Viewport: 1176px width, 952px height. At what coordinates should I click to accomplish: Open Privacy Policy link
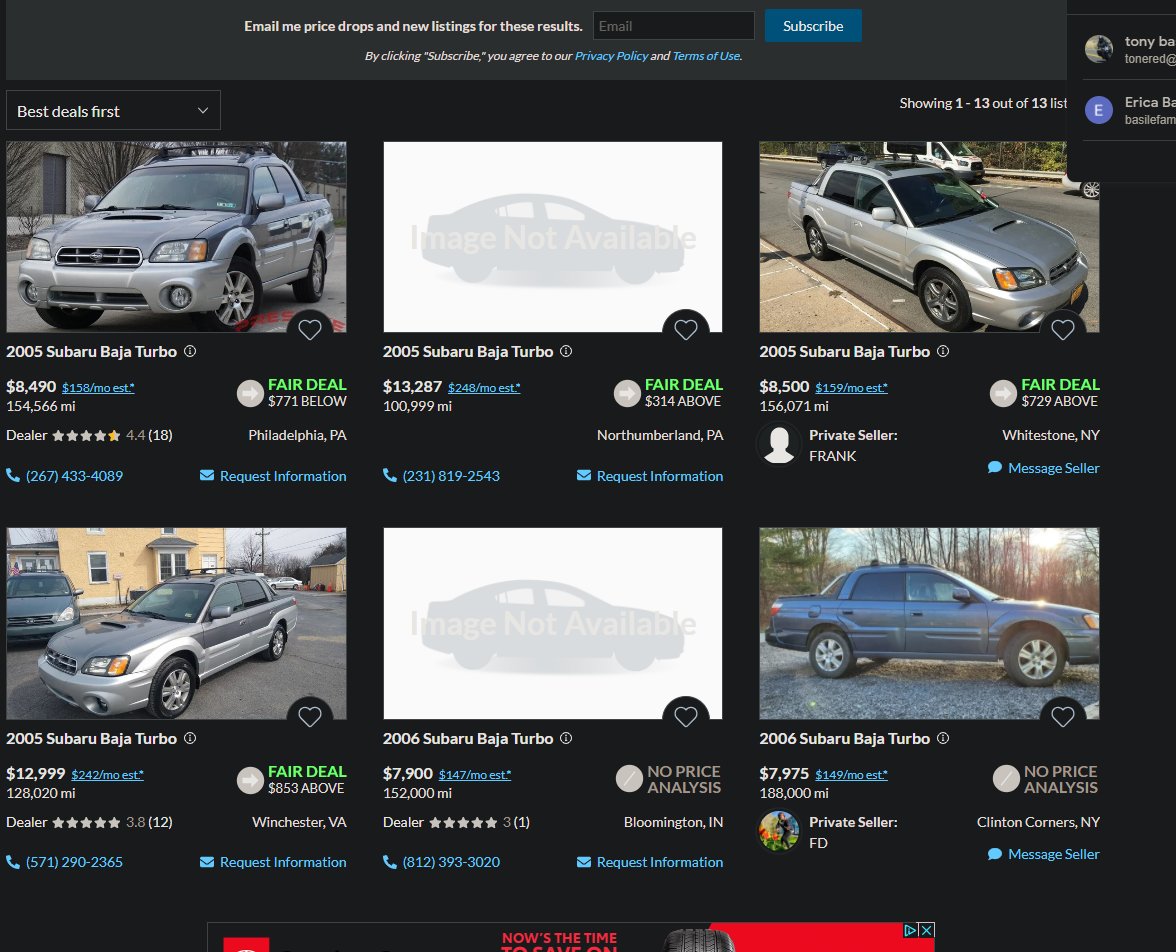[611, 56]
